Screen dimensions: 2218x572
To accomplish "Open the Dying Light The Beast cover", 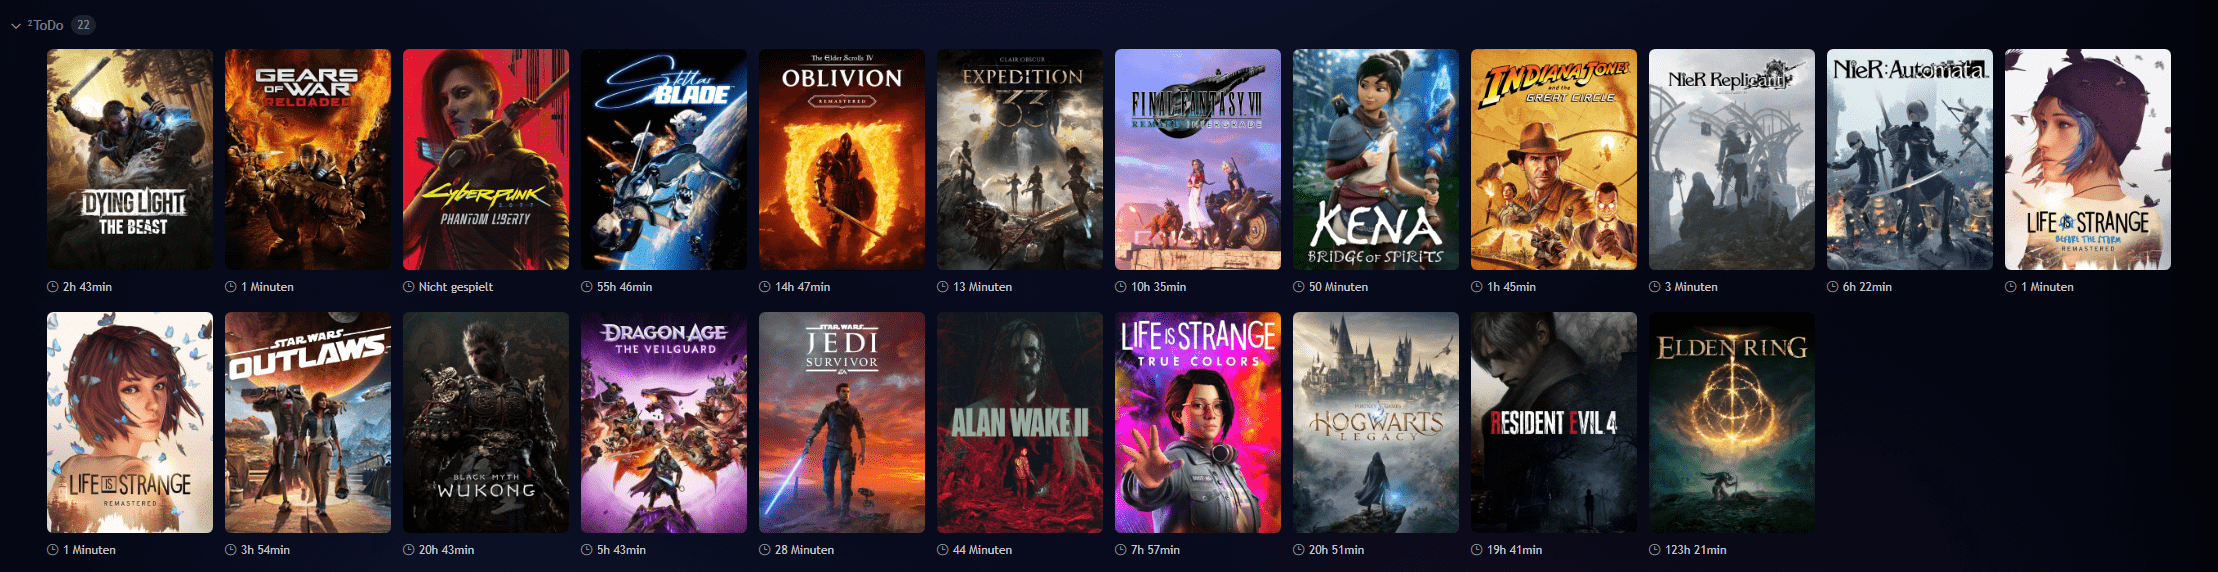I will coord(130,159).
